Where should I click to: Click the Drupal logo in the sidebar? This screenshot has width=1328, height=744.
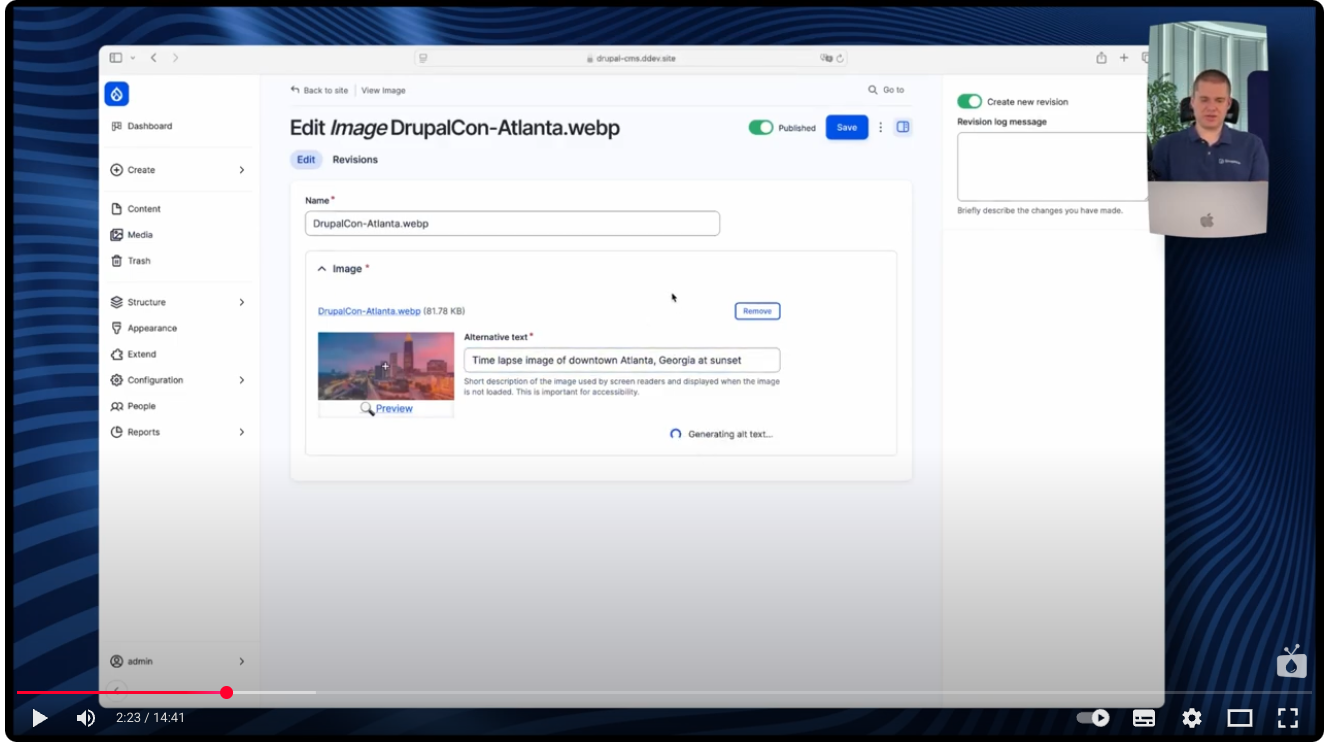pos(116,93)
